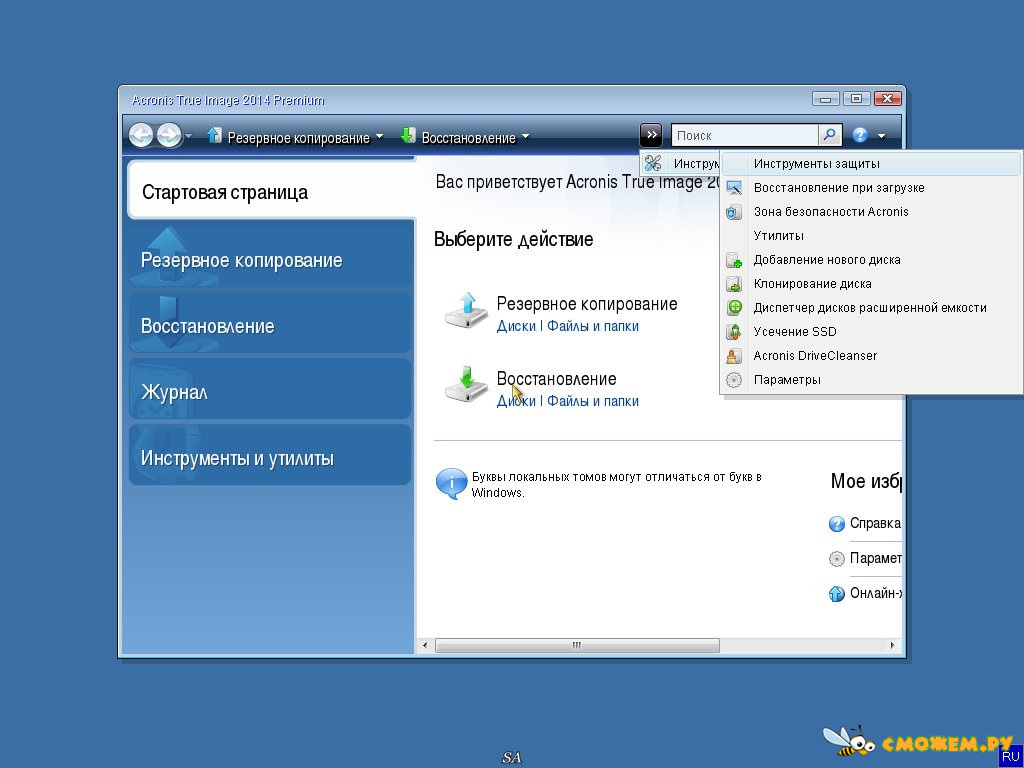Select Восстановление при загрузке menu item

871,188
